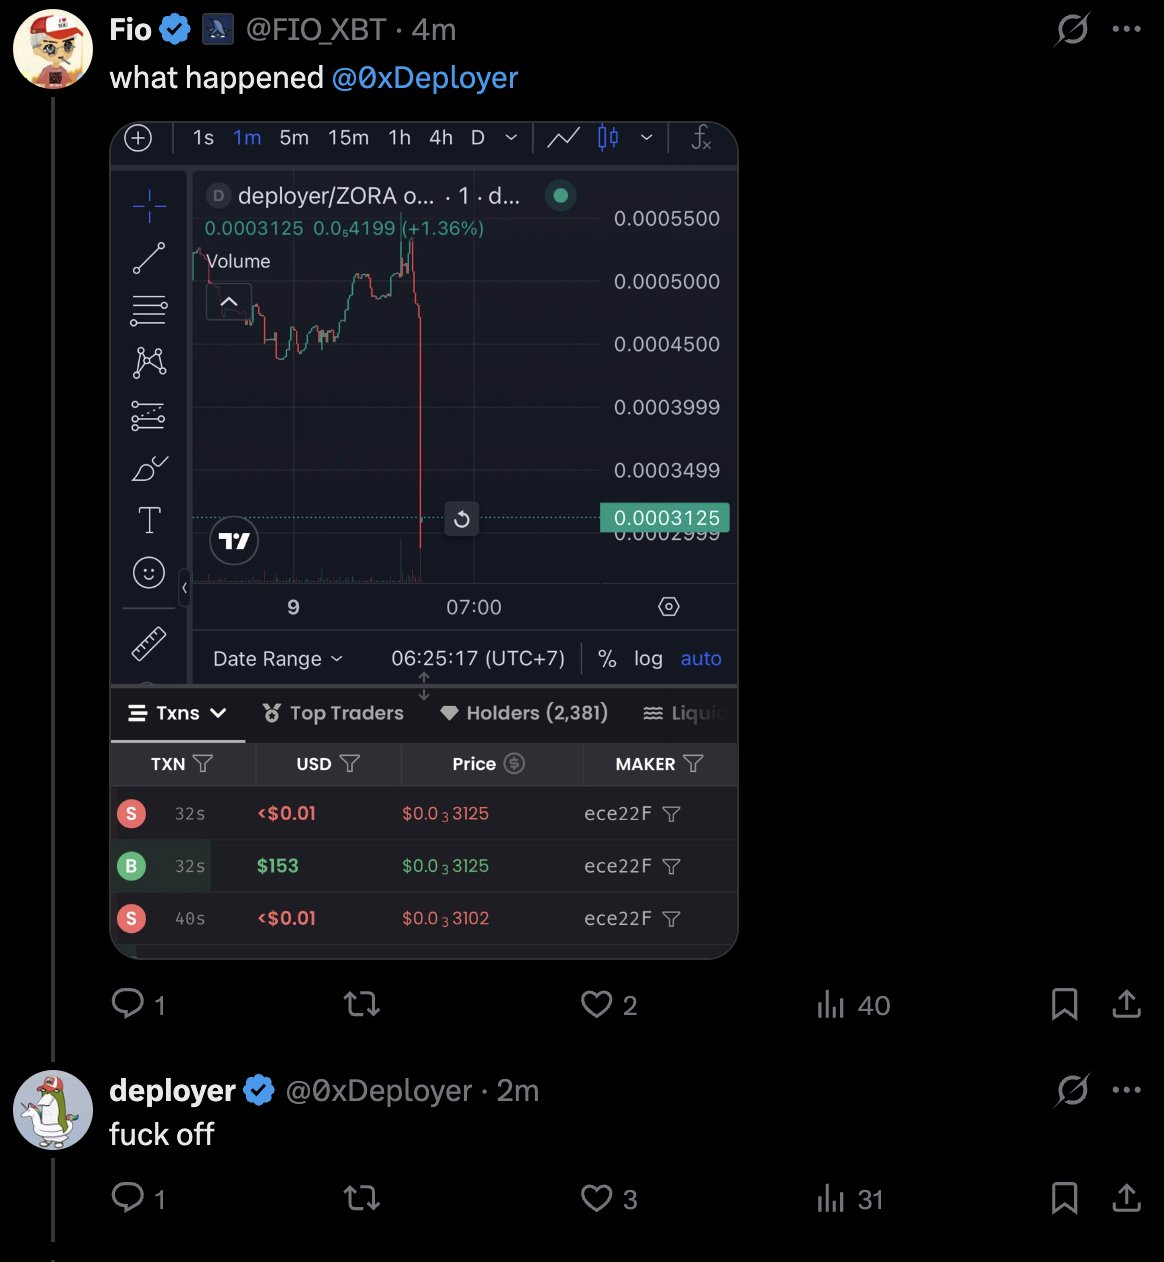Viewport: 1164px width, 1262px height.
Task: Open Fio's profile via display name
Action: tap(130, 30)
